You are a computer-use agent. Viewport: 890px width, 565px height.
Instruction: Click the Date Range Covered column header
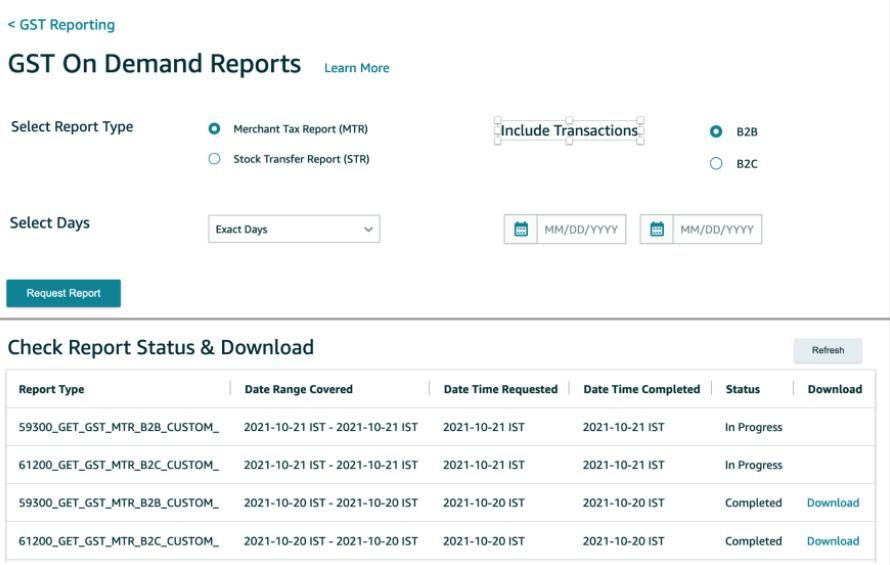(299, 390)
